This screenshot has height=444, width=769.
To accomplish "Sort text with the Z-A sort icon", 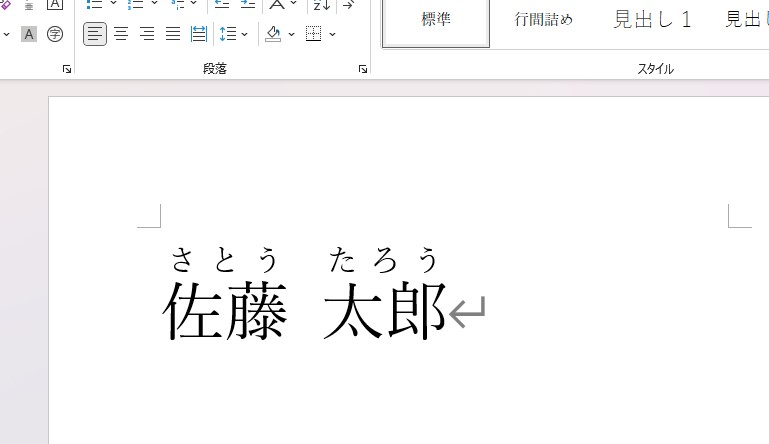I will coord(322,4).
